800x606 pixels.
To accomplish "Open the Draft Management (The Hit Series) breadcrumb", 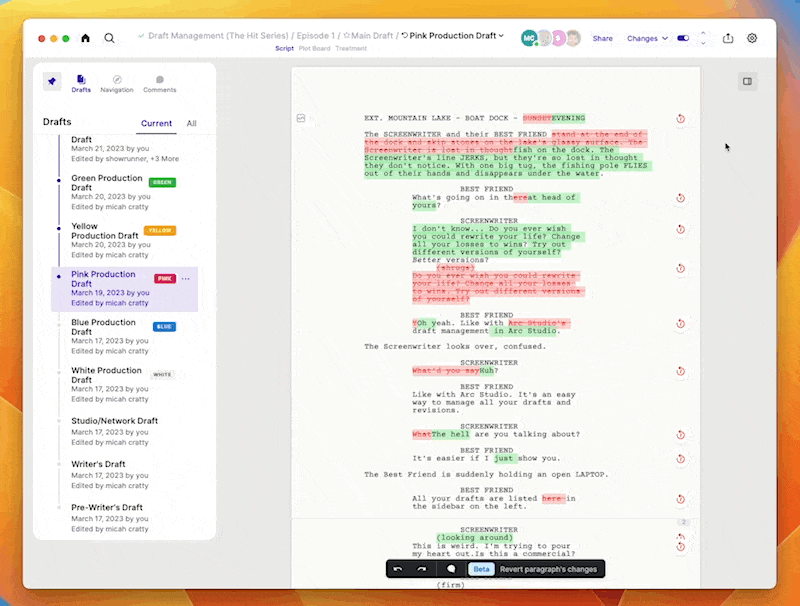I will coord(218,36).
